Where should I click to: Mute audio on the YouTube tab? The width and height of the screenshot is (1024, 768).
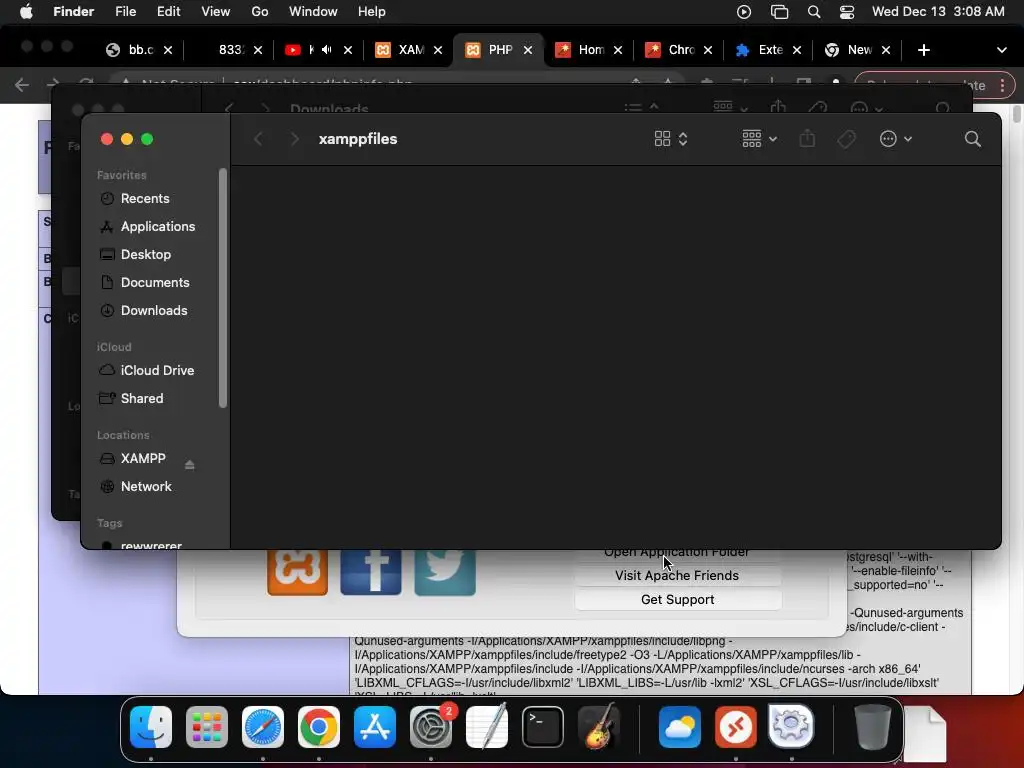tap(327, 50)
